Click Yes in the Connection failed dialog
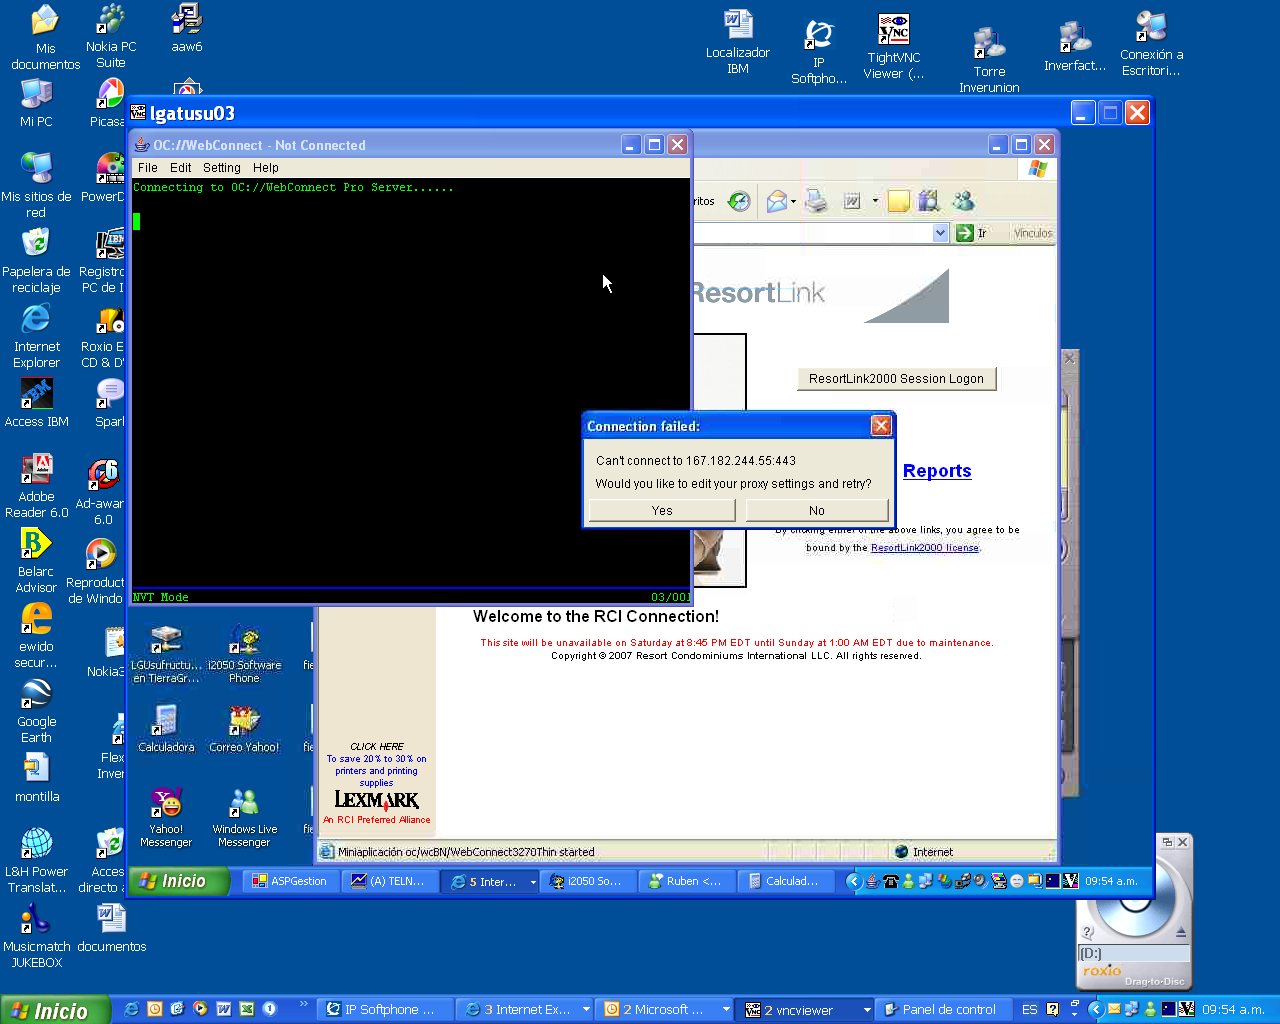 (662, 510)
